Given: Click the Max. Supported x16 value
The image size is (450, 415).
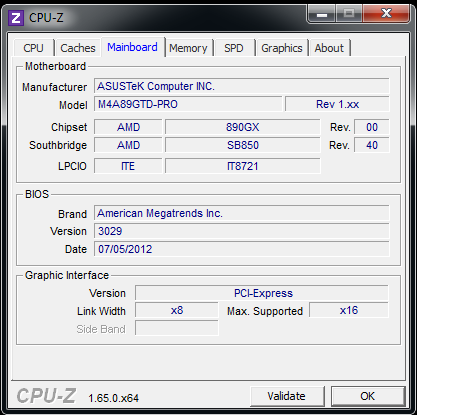Looking at the screenshot, I should (349, 310).
